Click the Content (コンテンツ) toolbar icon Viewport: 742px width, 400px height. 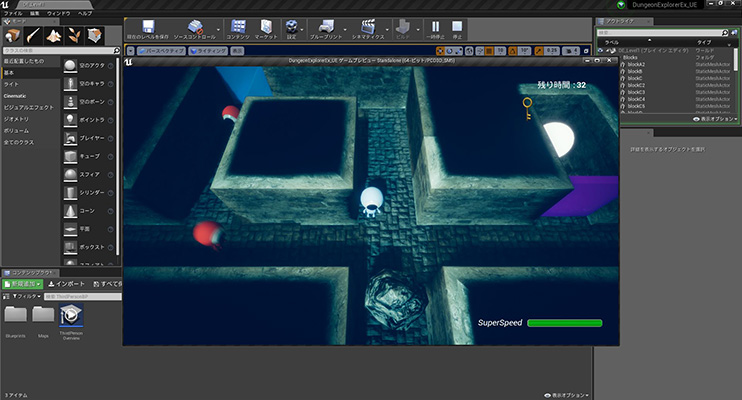pos(238,27)
